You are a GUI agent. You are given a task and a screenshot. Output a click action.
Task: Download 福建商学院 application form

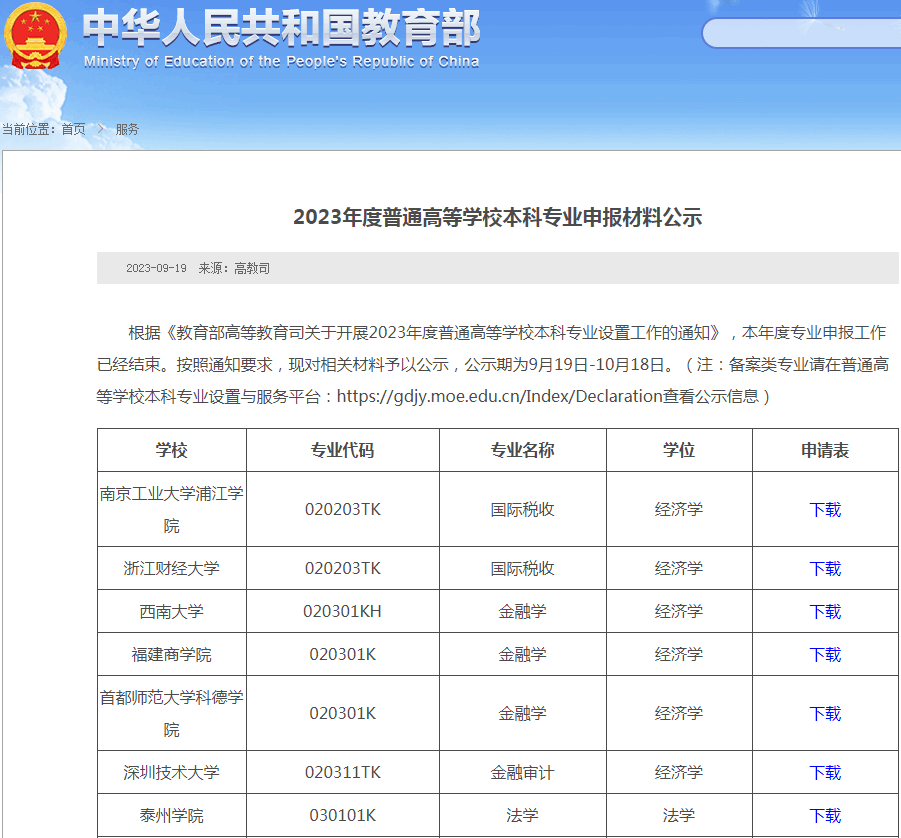(824, 654)
